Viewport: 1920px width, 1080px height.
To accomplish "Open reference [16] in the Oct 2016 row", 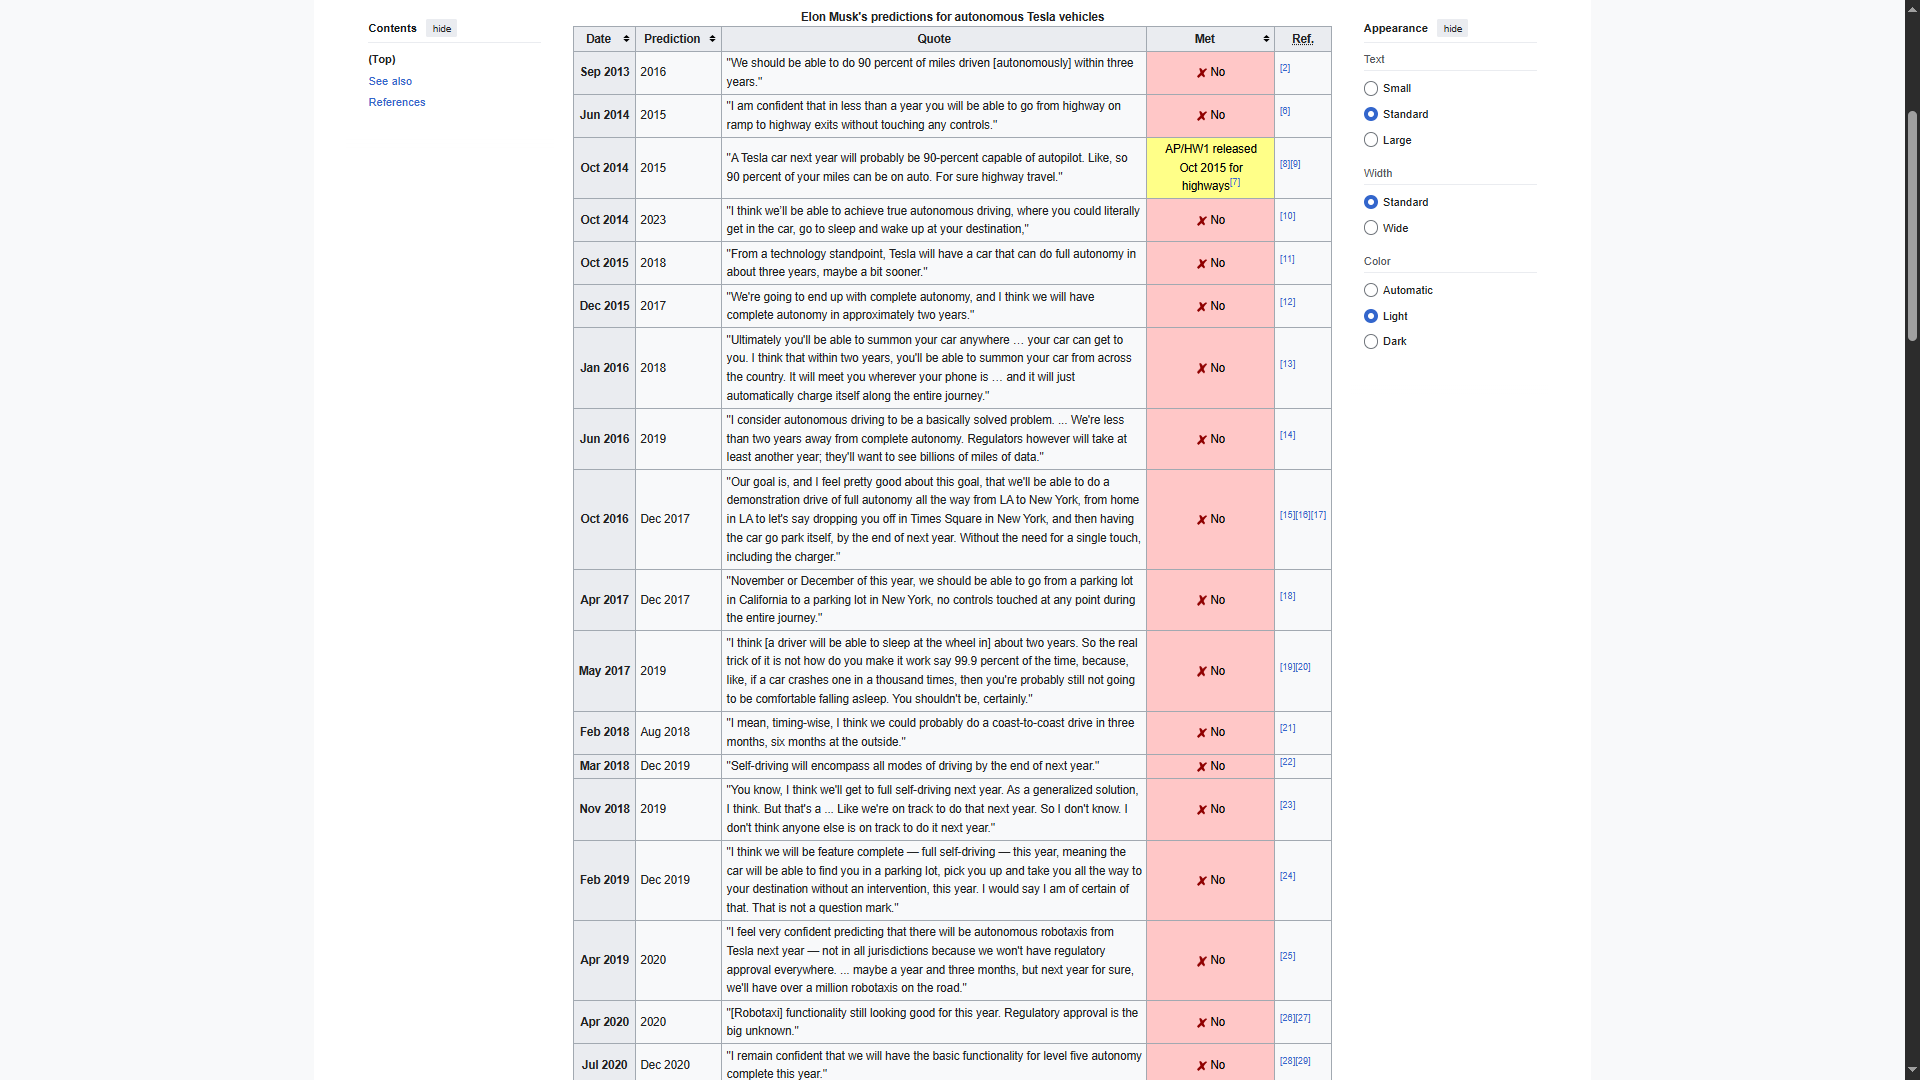I will pyautogui.click(x=1303, y=516).
